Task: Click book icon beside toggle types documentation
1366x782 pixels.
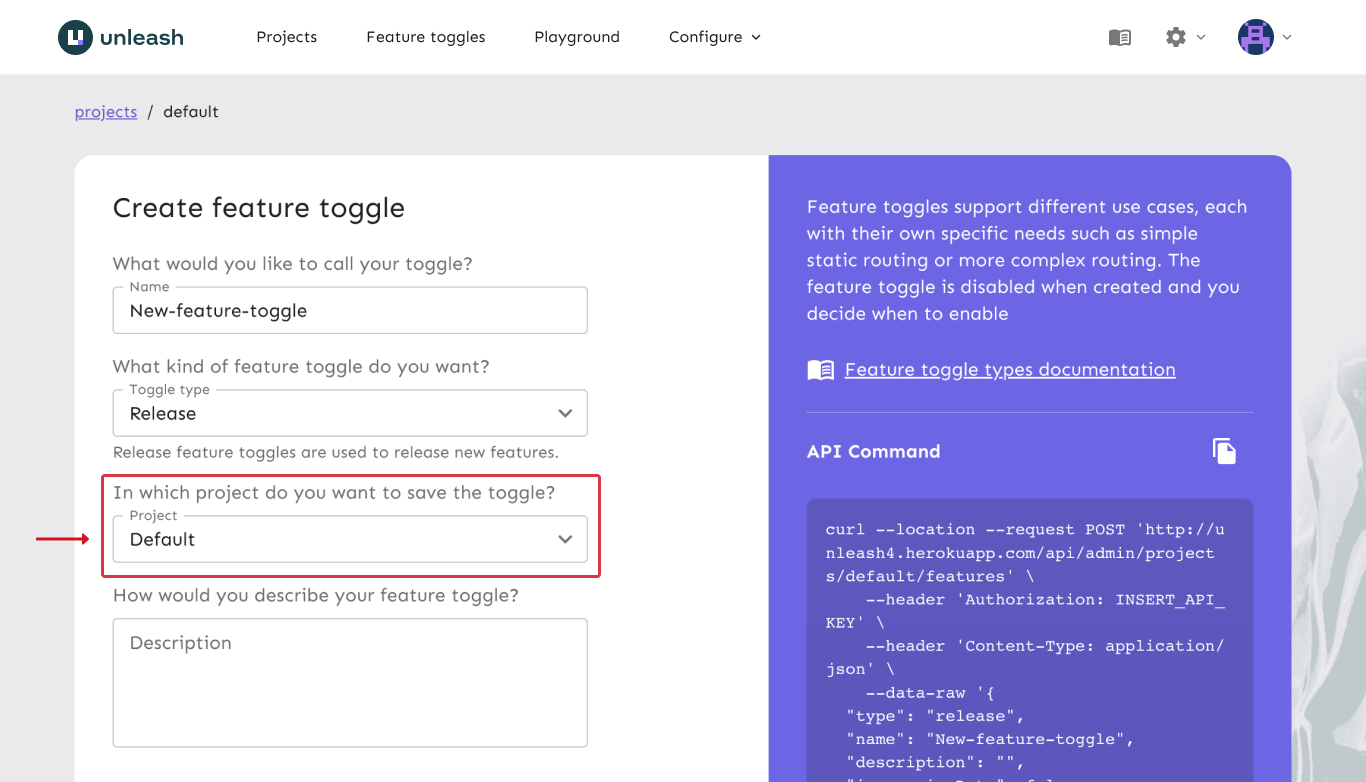Action: pos(820,370)
